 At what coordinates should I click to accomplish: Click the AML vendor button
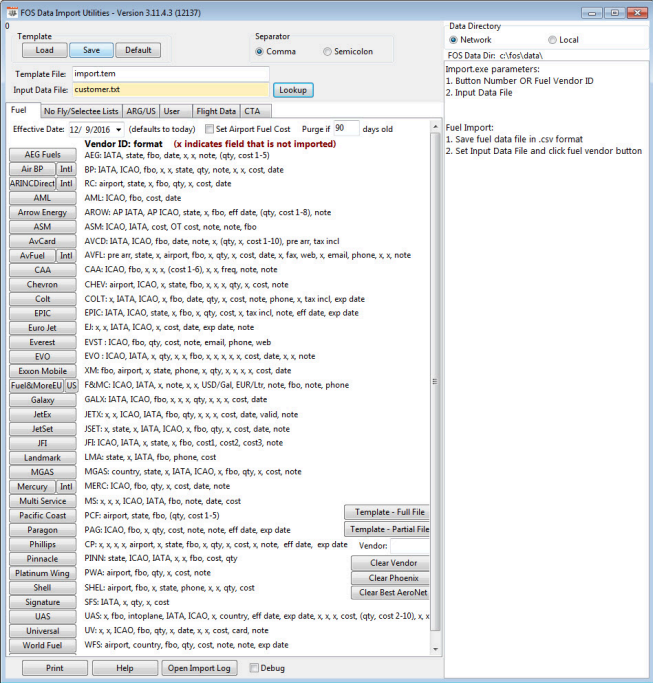(43, 198)
